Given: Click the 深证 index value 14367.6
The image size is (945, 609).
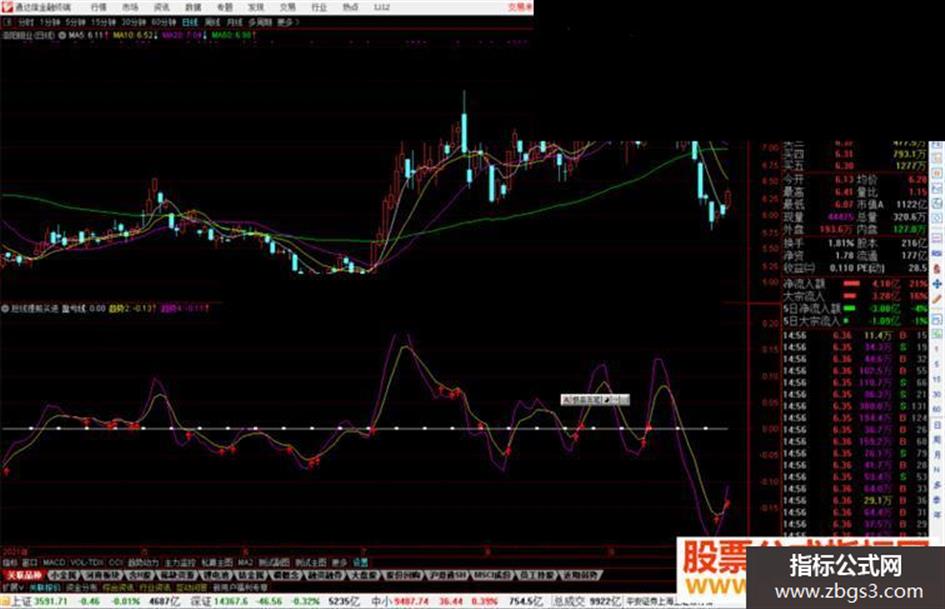Looking at the screenshot, I should [x=233, y=601].
